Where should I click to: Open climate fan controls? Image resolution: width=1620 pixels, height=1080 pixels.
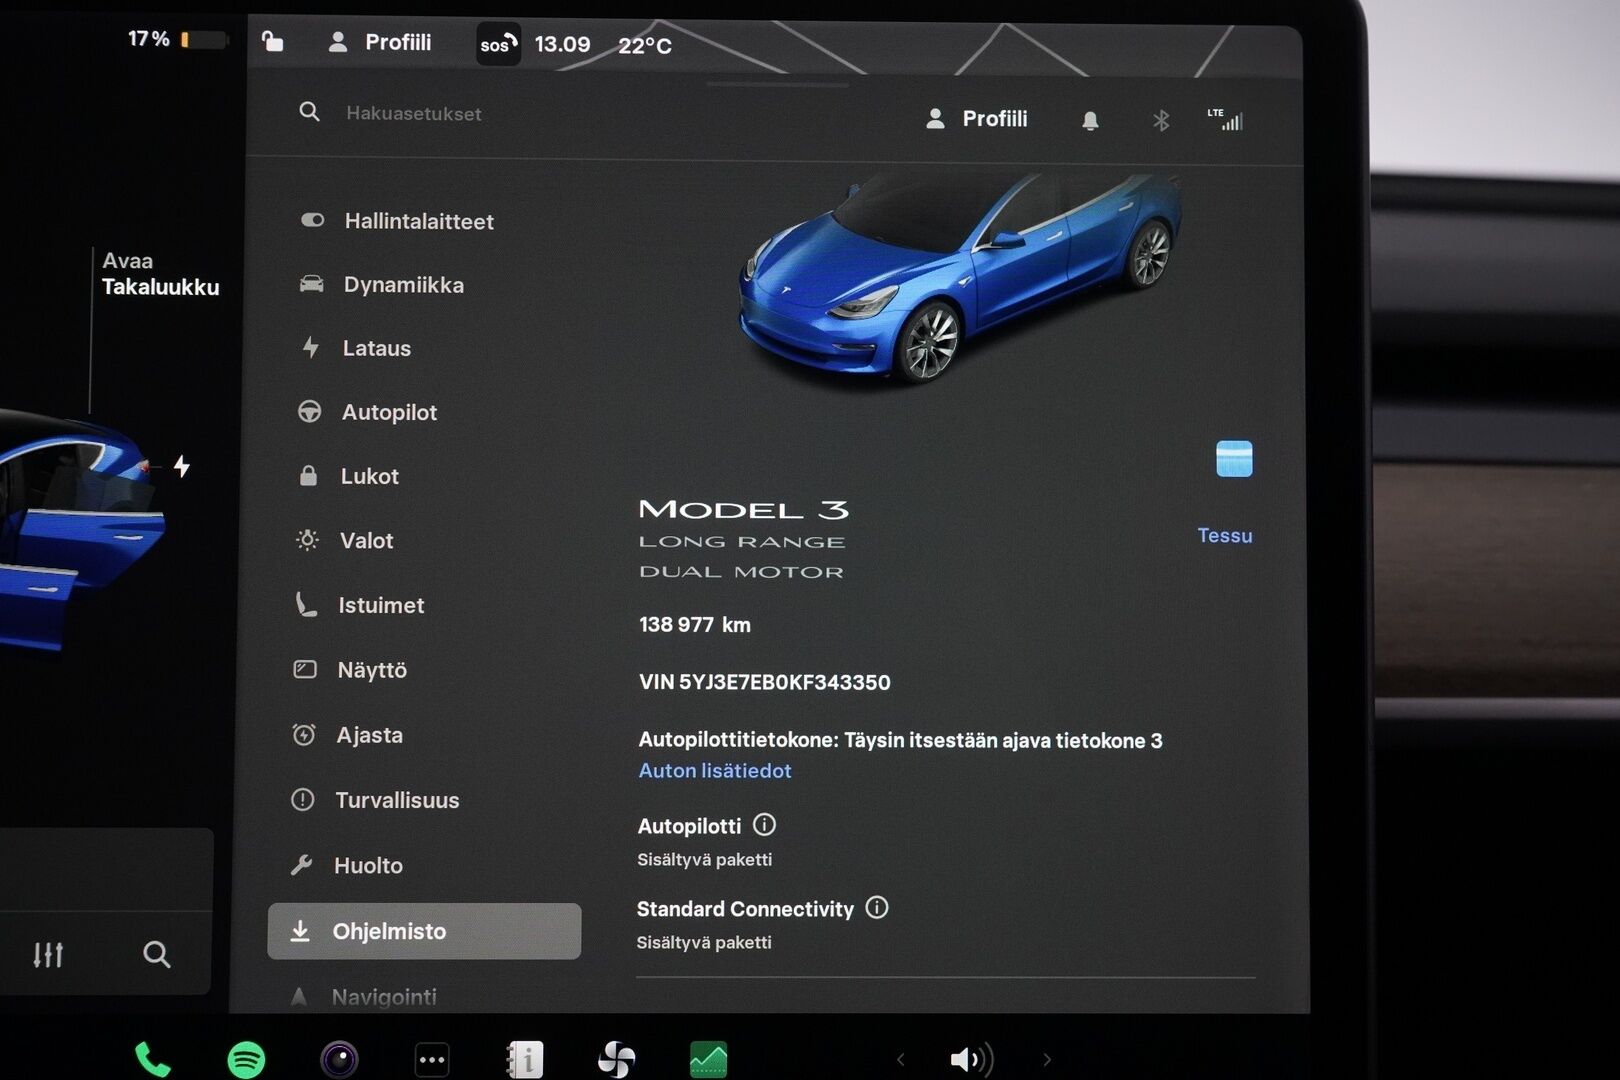pos(616,1059)
